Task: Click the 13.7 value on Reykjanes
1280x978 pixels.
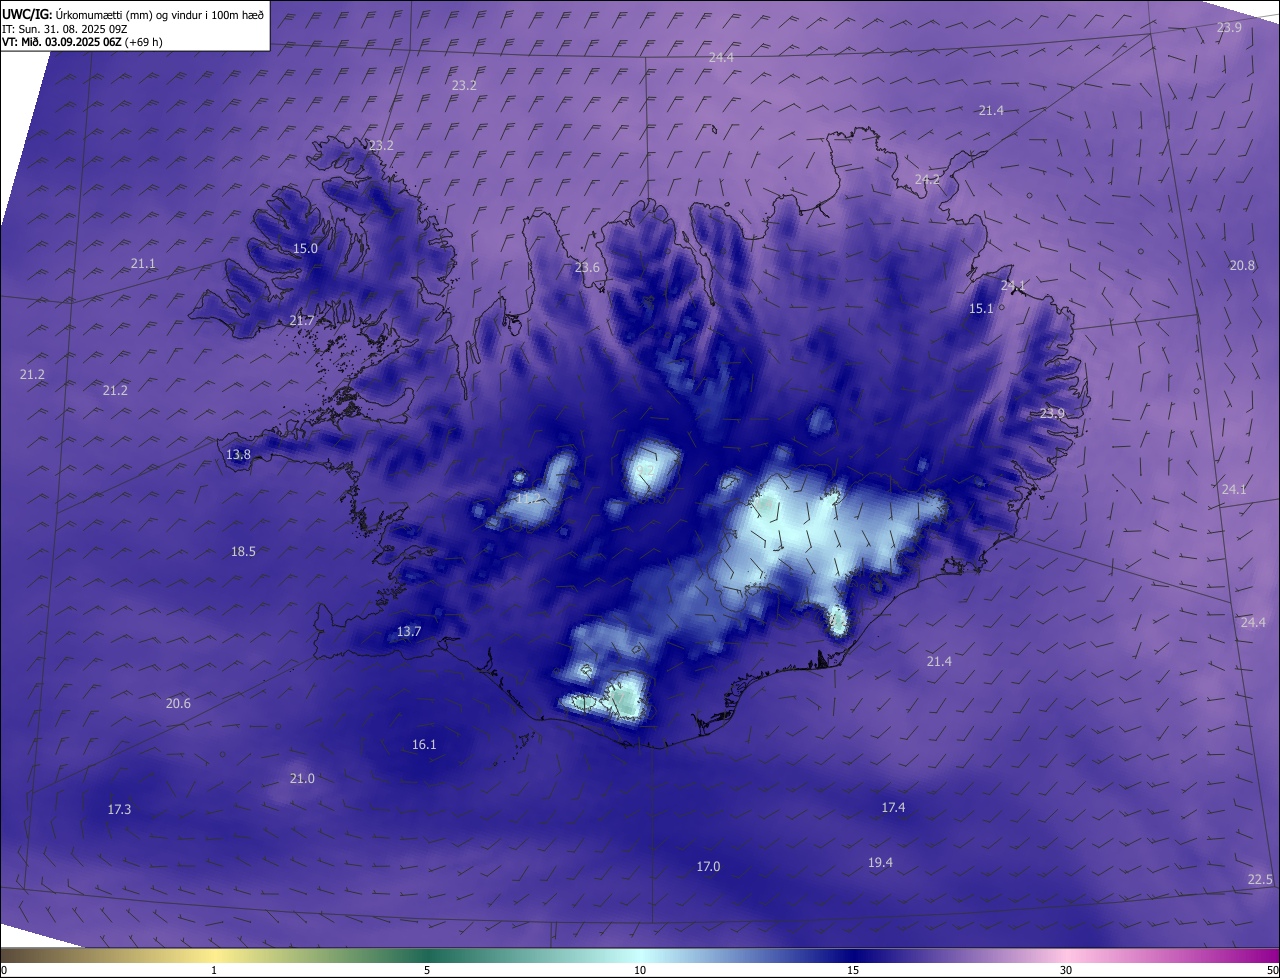Action: pos(409,631)
